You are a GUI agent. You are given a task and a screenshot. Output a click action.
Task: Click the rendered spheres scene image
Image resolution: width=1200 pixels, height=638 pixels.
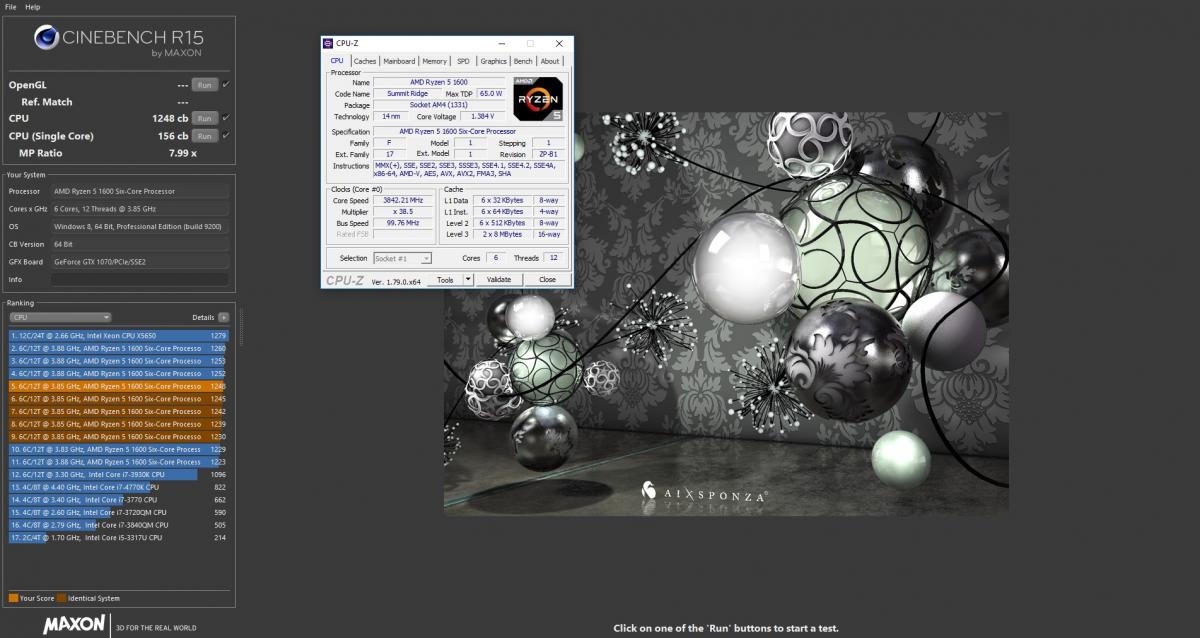pyautogui.click(x=726, y=313)
